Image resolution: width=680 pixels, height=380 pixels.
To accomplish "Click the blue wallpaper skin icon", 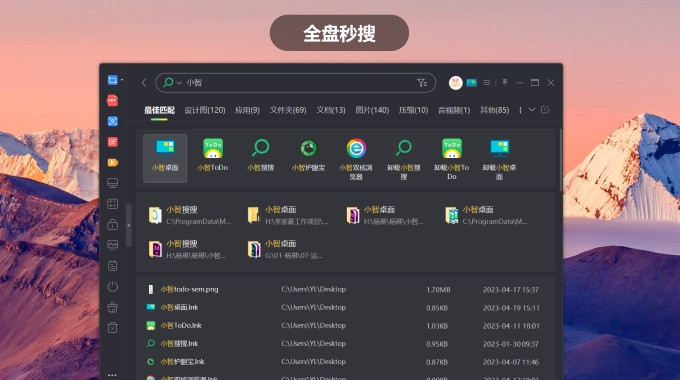I will (x=471, y=82).
